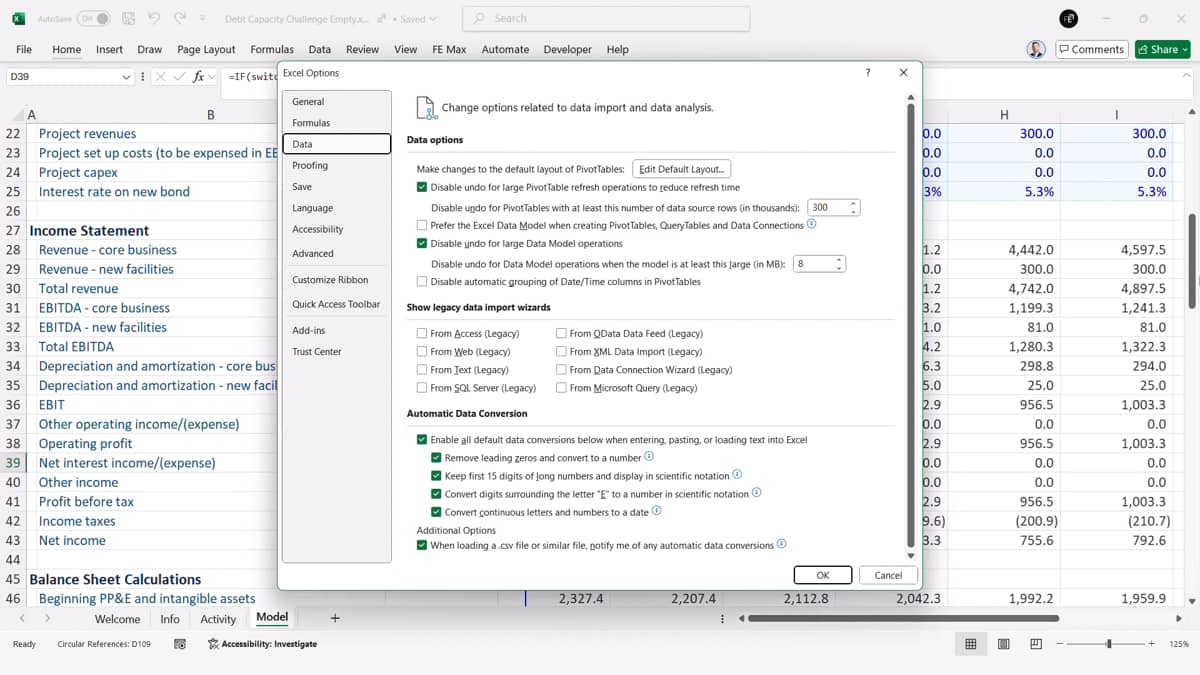The image size is (1200, 675).
Task: Open the Help question mark in Excel Options
Action: [867, 73]
